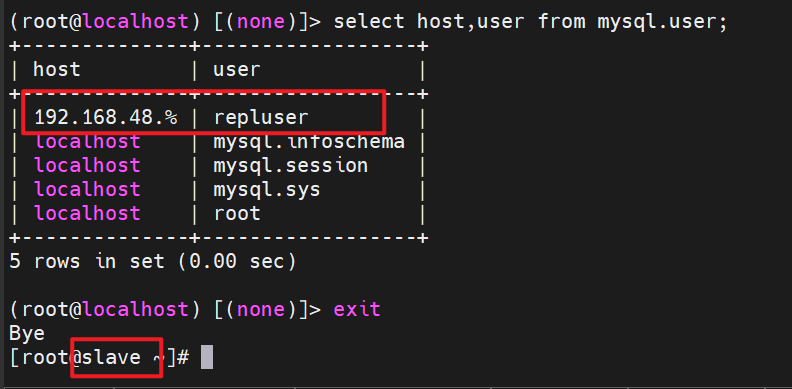
Task: Click localhost host in the root row
Action: 87,213
